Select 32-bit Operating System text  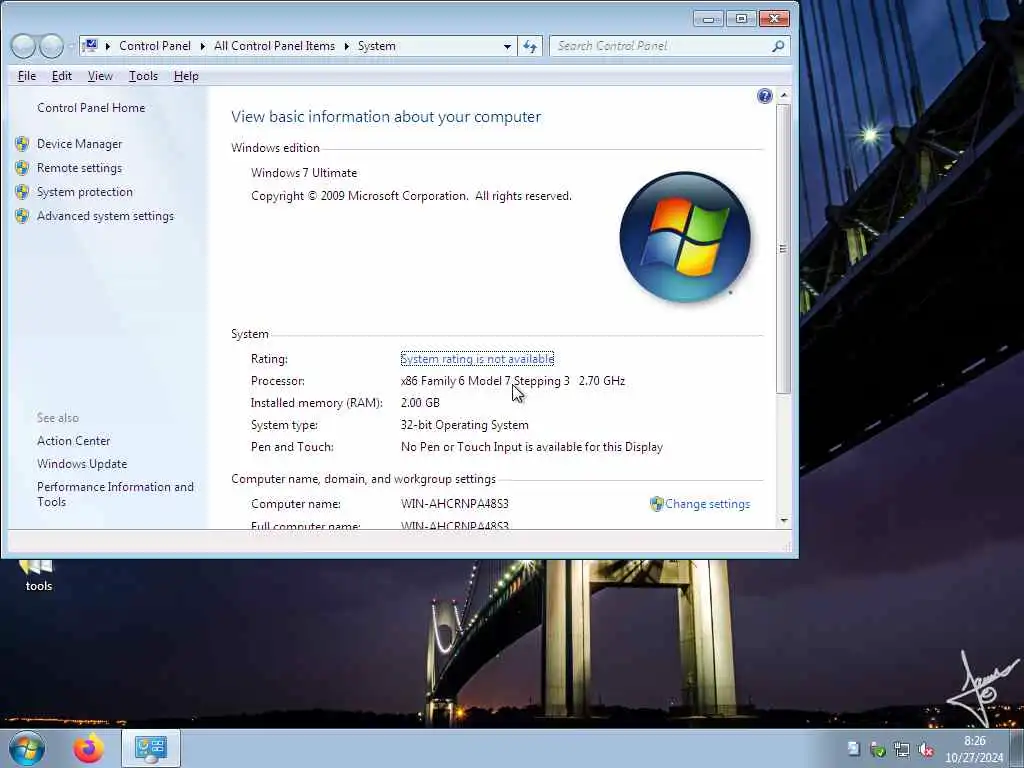click(465, 425)
